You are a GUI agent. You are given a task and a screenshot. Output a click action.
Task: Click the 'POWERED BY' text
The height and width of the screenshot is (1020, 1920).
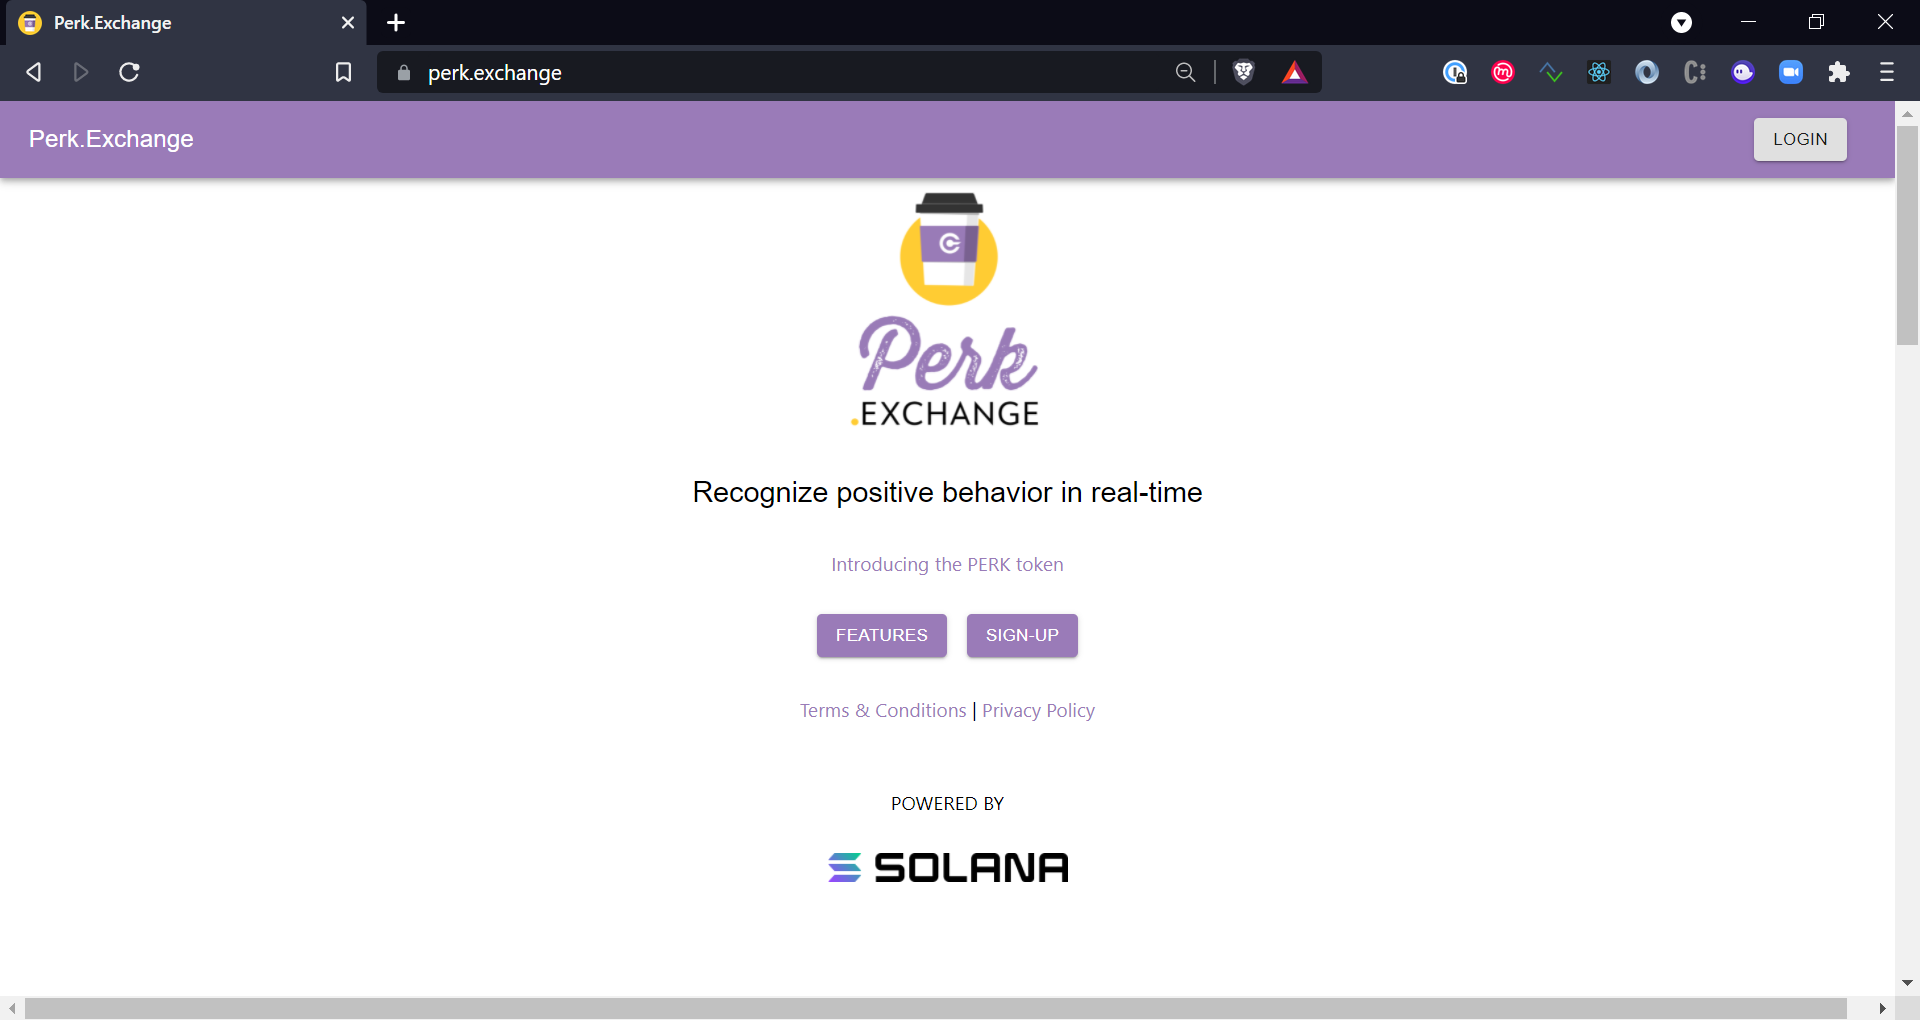pos(947,804)
